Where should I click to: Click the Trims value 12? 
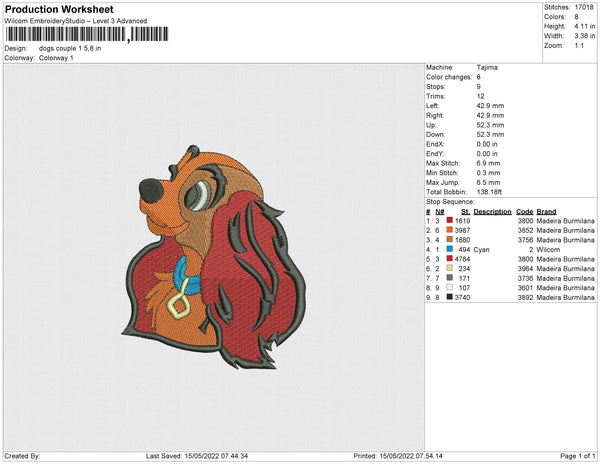pos(480,96)
